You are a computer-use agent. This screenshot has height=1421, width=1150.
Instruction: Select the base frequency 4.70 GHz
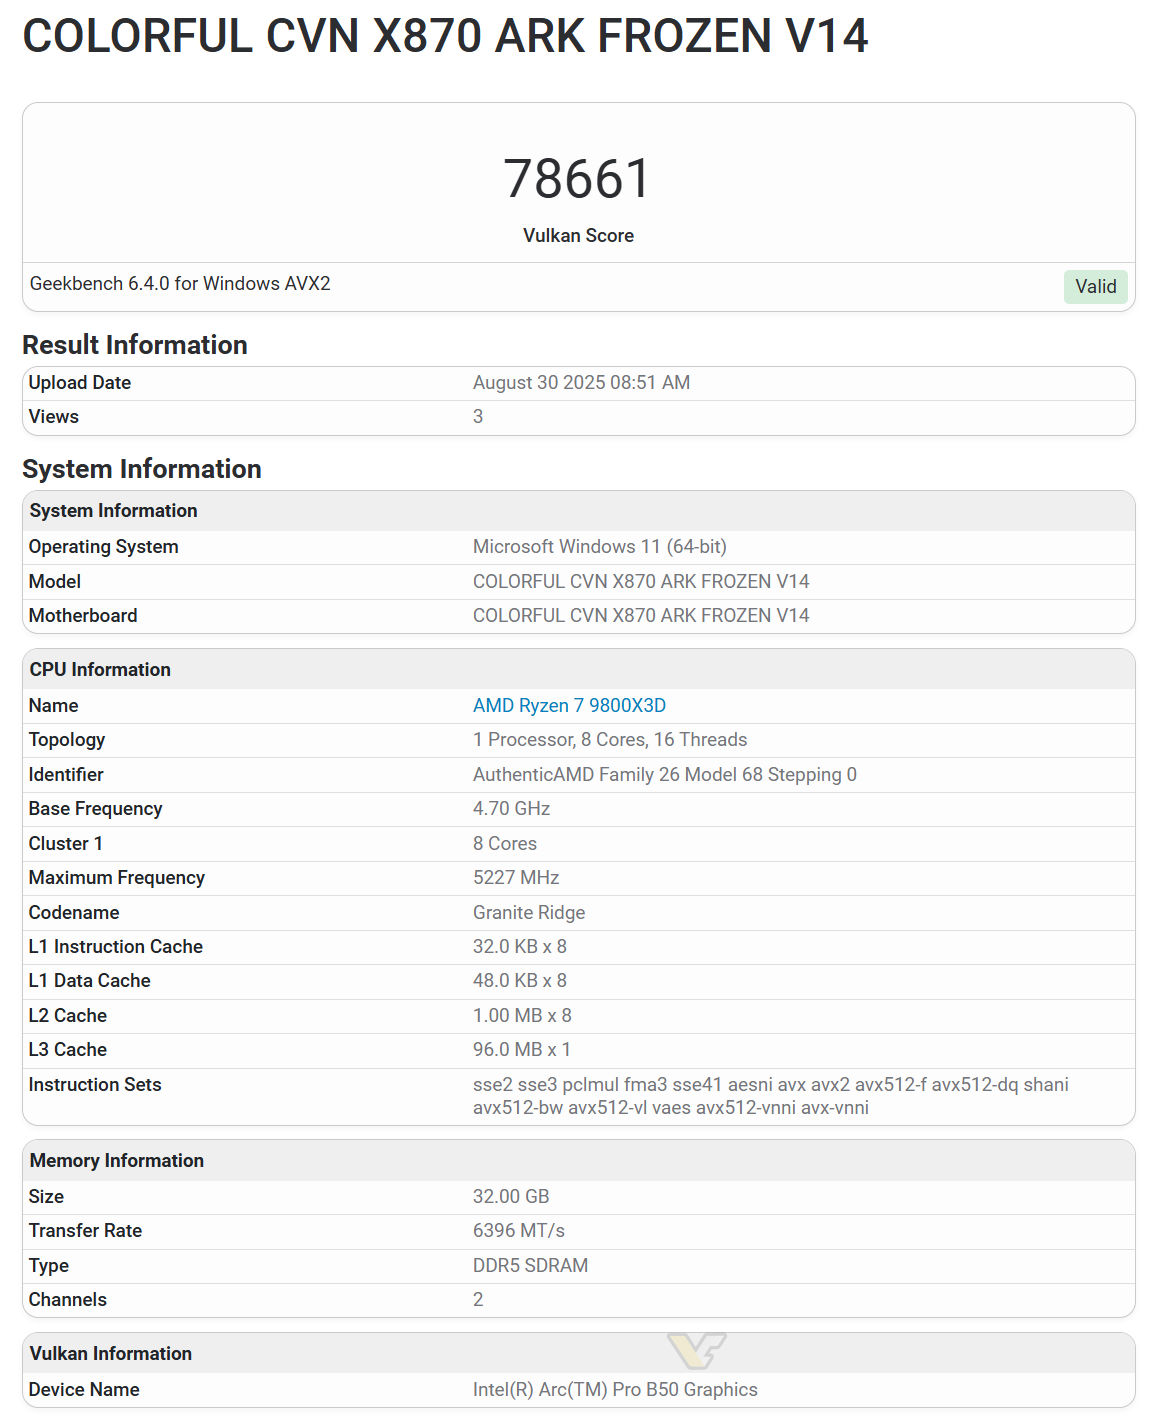[512, 809]
